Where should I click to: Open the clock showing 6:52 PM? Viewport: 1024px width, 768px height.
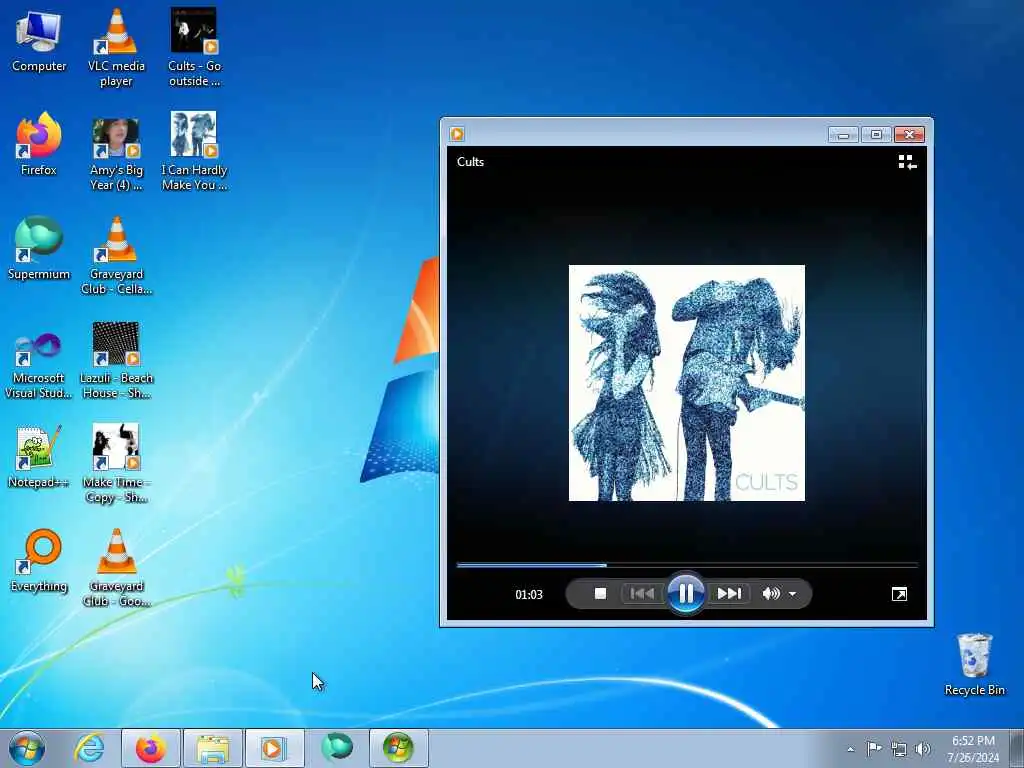tap(973, 749)
